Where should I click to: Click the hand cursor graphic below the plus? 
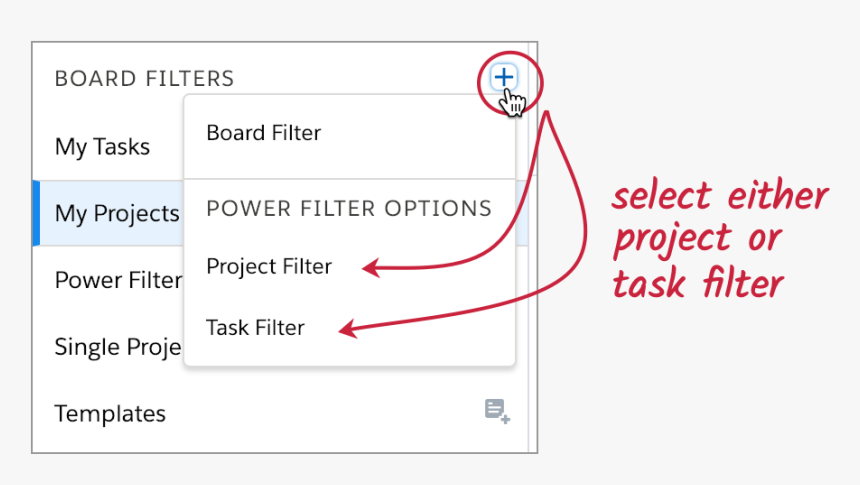[x=513, y=103]
